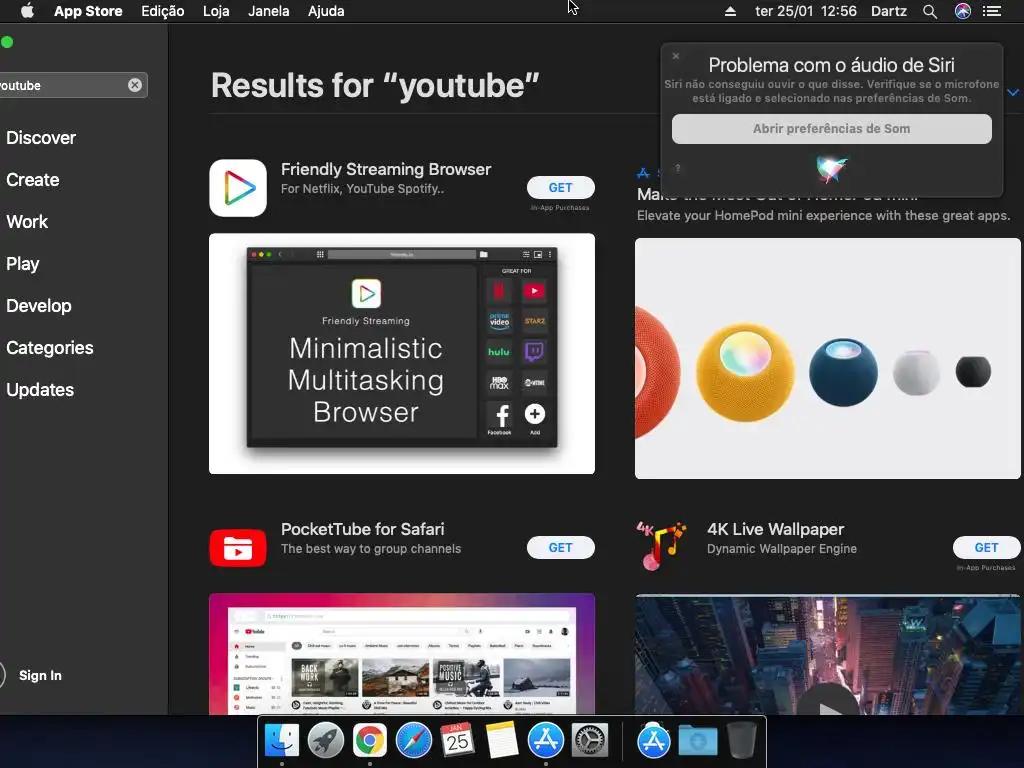Open the 4K Live Wallpaper app icon
Screen dimensions: 1024x768
click(x=662, y=546)
